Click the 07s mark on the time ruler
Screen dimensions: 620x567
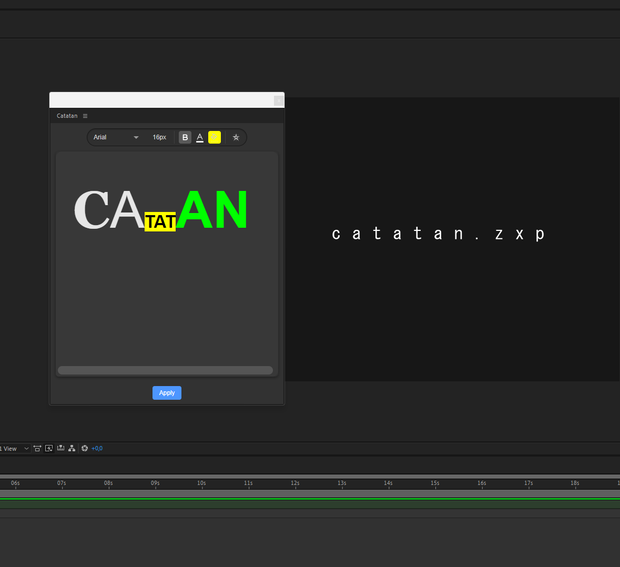(61, 483)
